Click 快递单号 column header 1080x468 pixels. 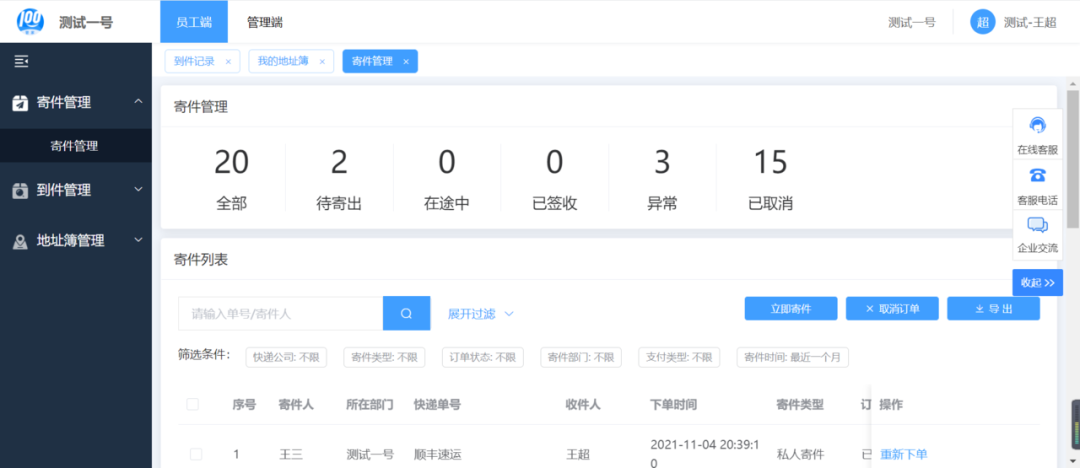437,405
